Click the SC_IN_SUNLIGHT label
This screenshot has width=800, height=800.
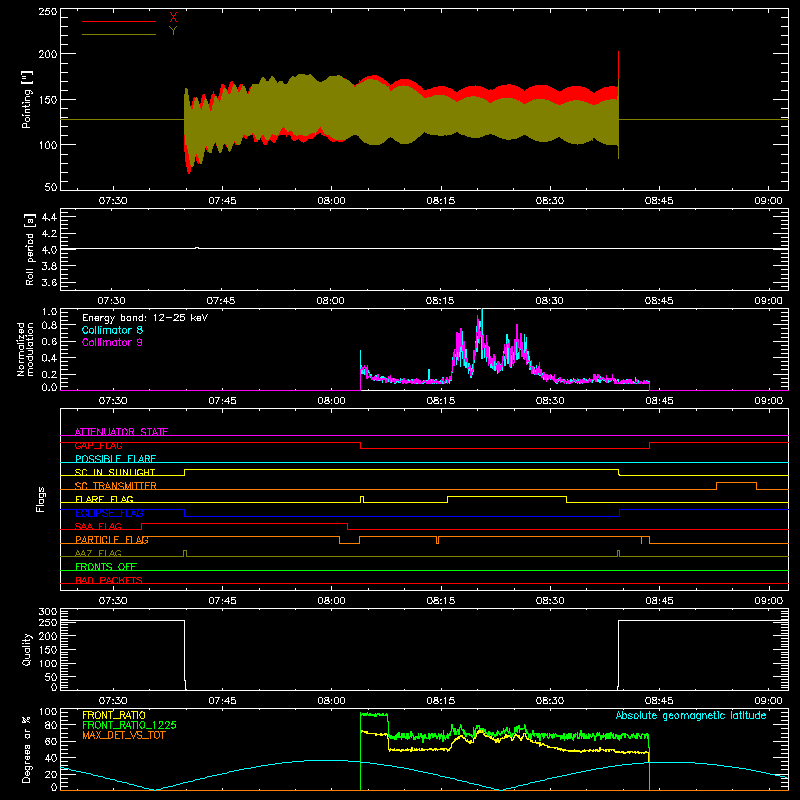point(115,472)
